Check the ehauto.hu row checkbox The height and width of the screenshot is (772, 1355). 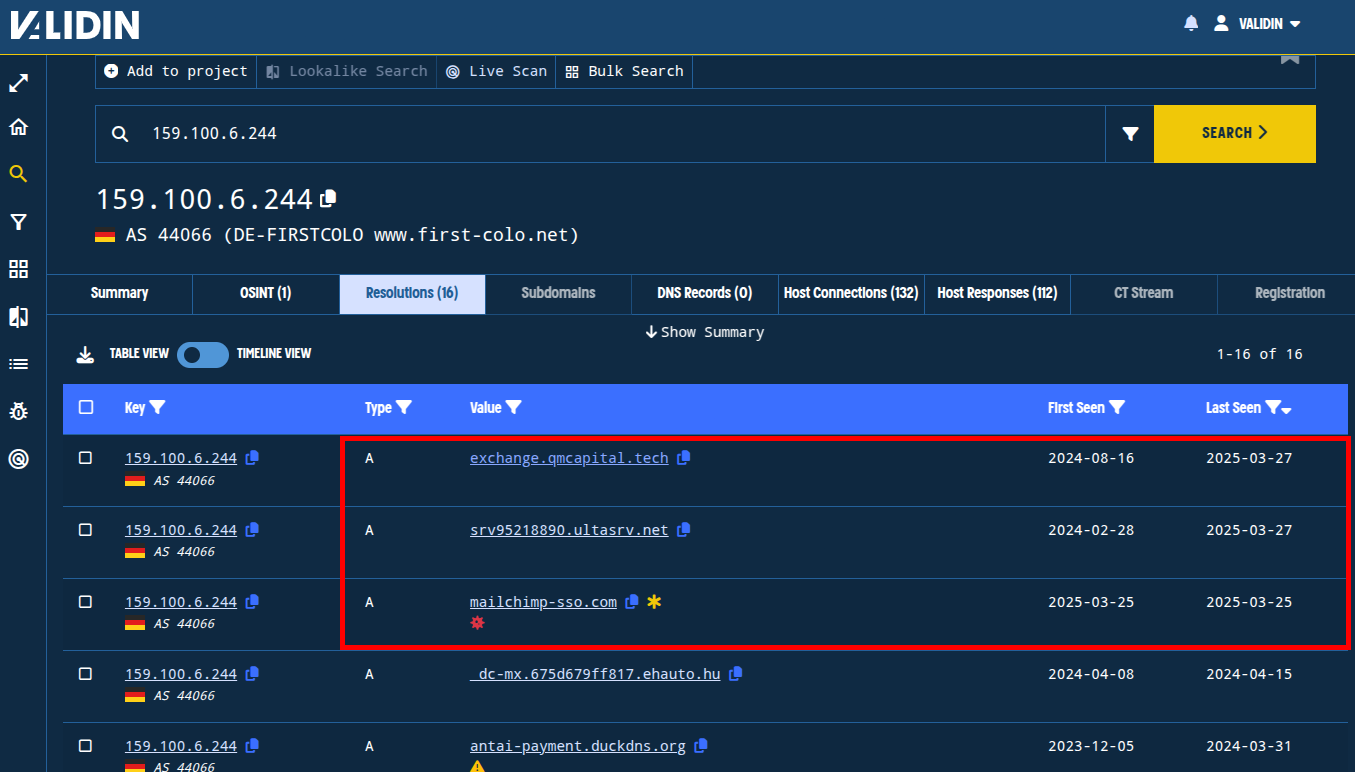tap(86, 674)
